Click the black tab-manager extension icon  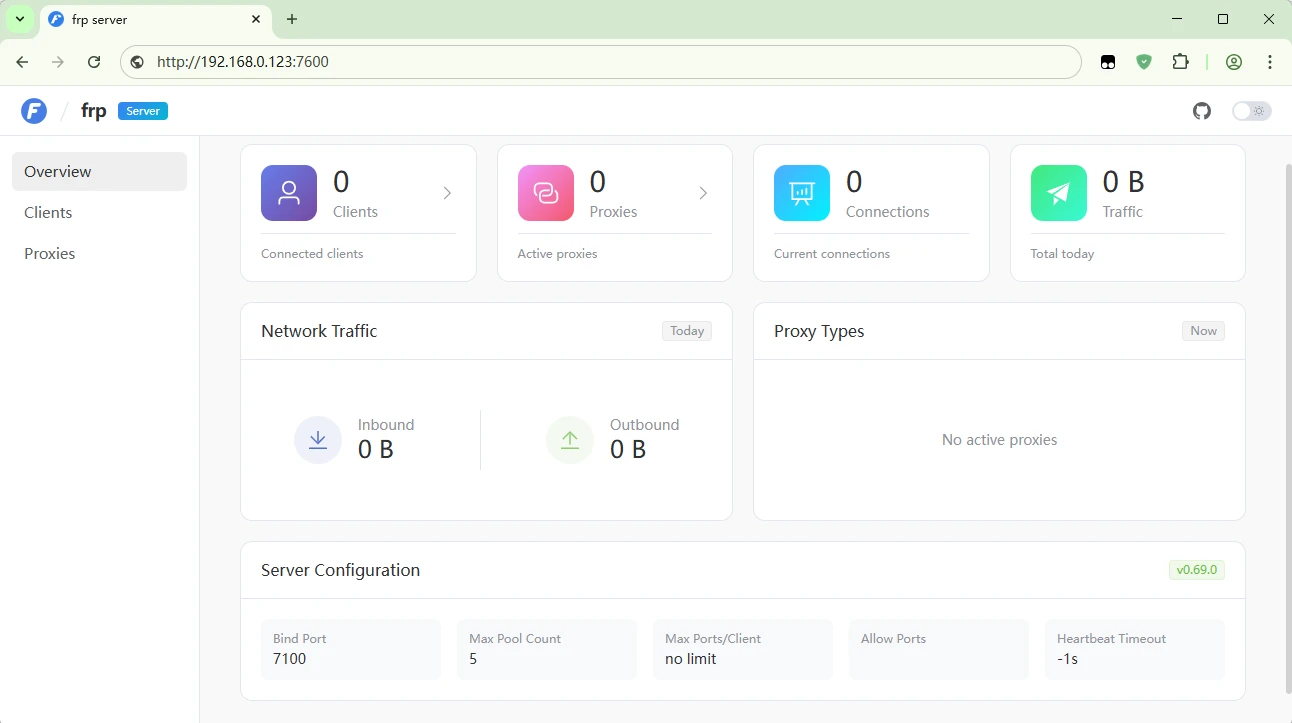pos(1108,62)
